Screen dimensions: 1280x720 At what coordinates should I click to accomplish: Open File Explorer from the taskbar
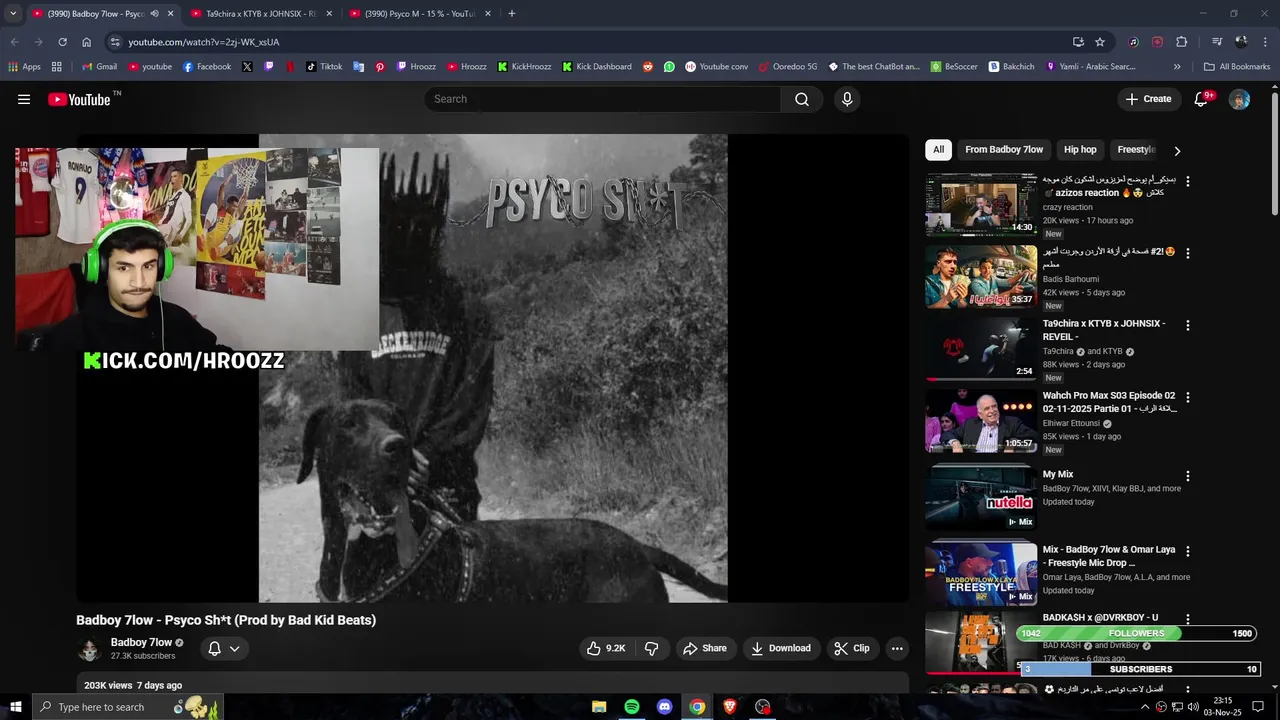point(599,707)
